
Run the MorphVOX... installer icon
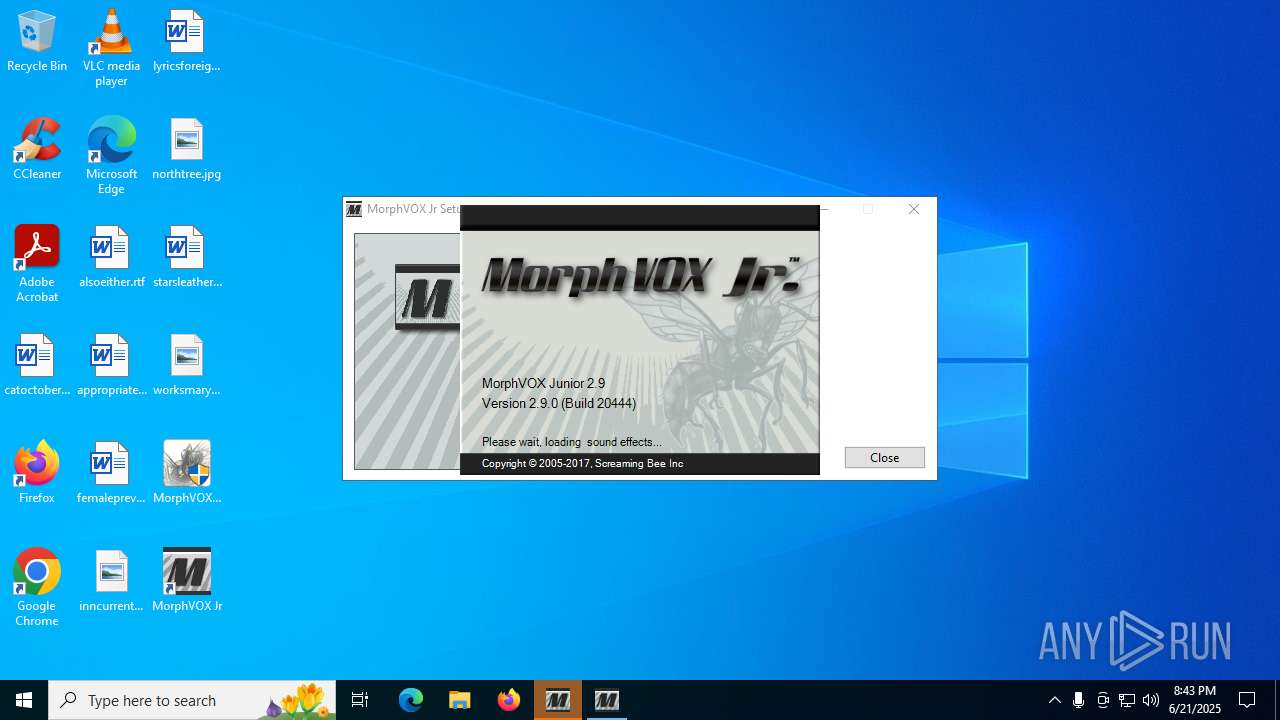pyautogui.click(x=186, y=473)
